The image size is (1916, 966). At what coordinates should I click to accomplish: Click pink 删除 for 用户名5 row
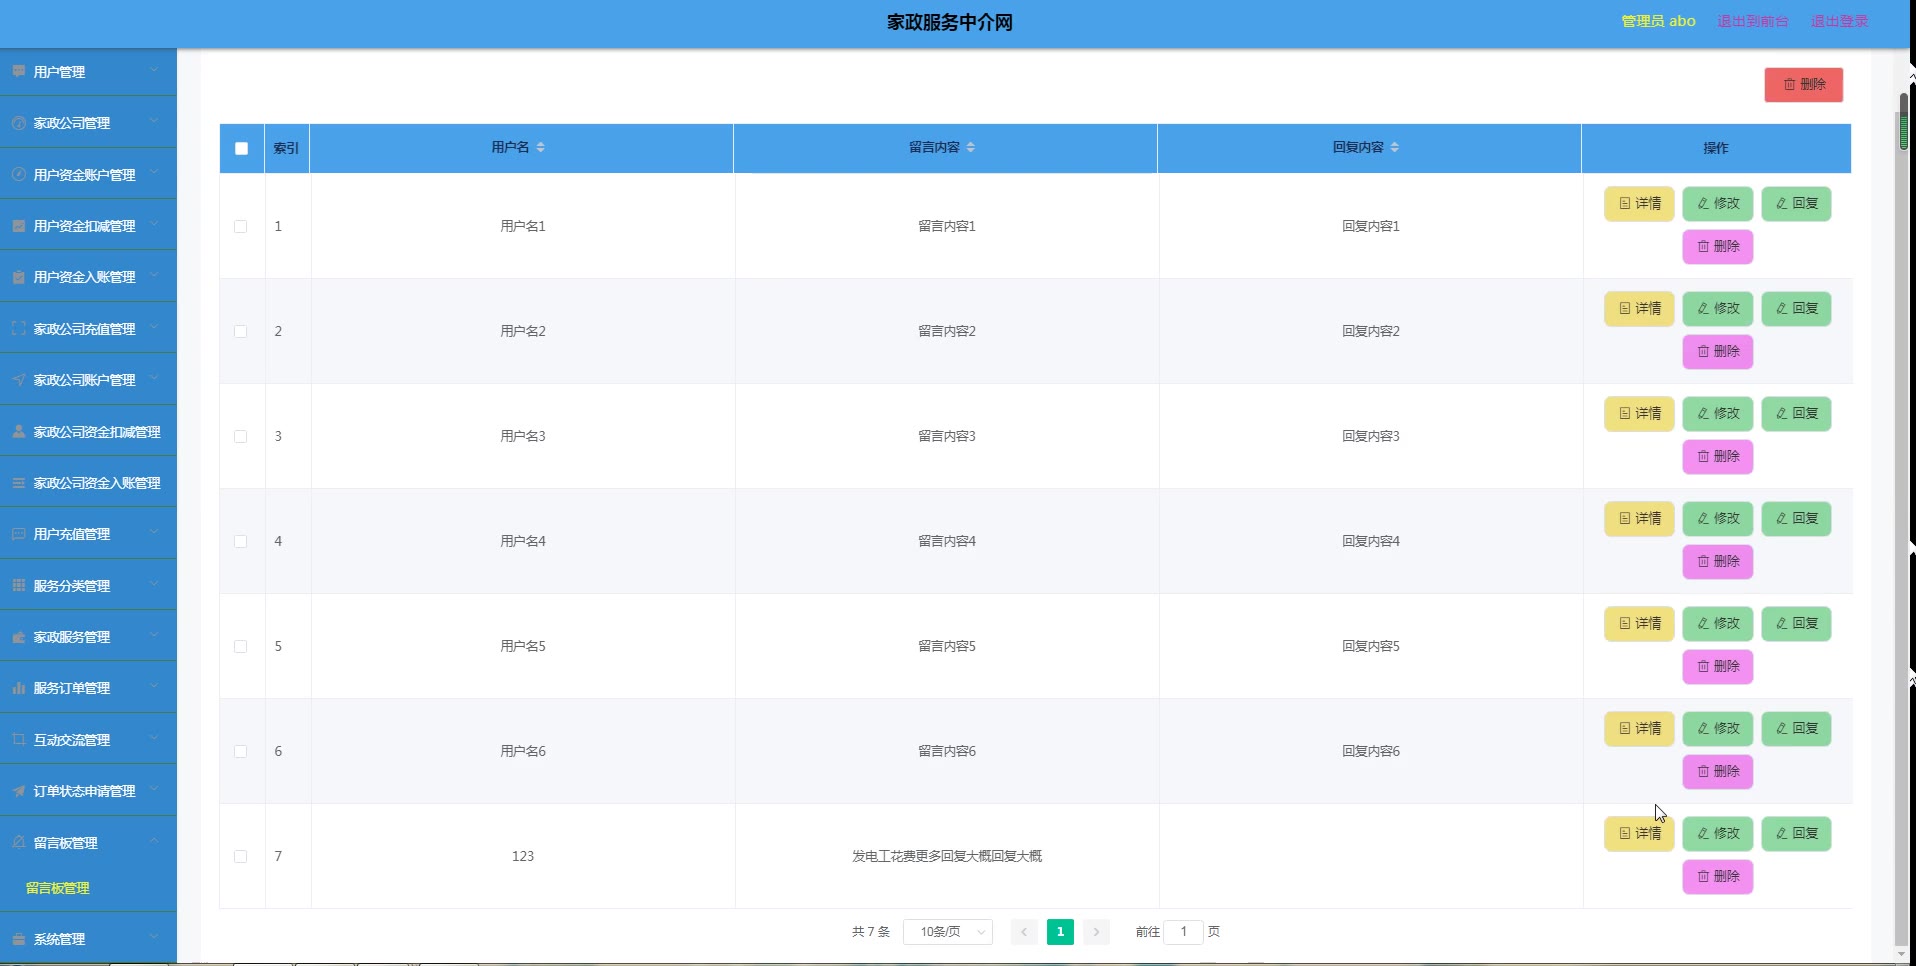coord(1718,667)
